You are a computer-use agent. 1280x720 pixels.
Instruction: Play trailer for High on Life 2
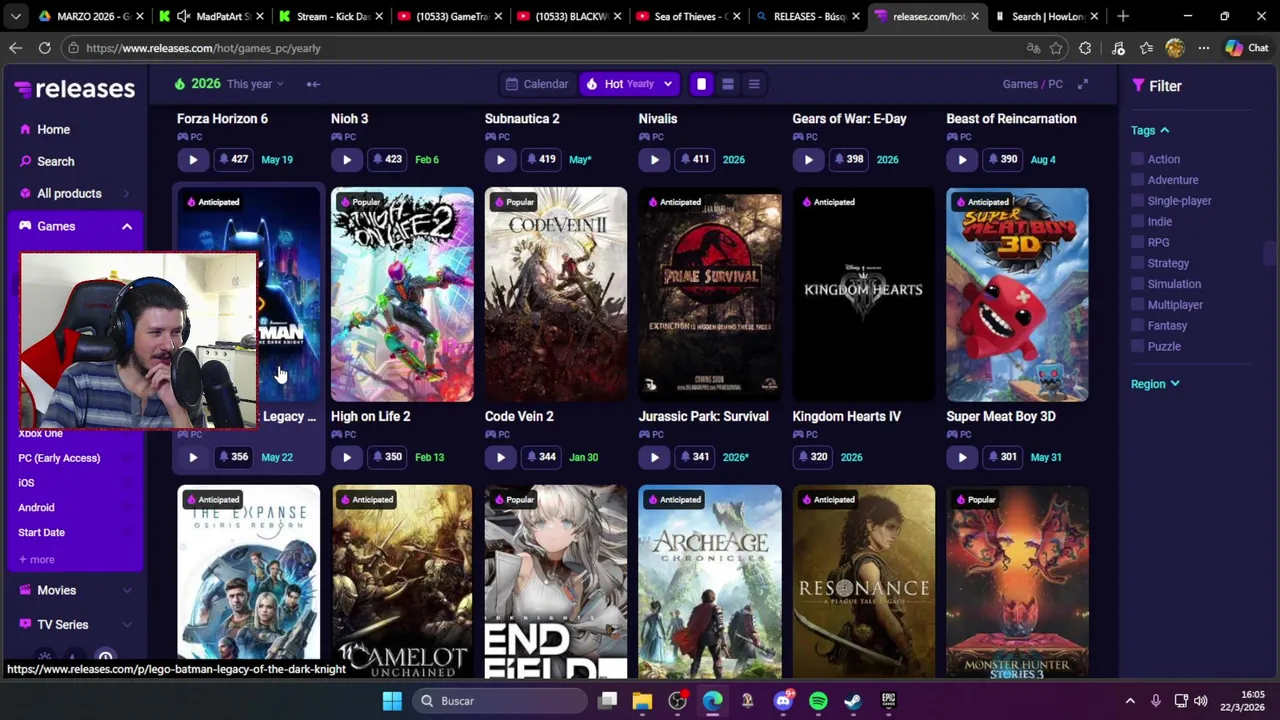pos(347,457)
